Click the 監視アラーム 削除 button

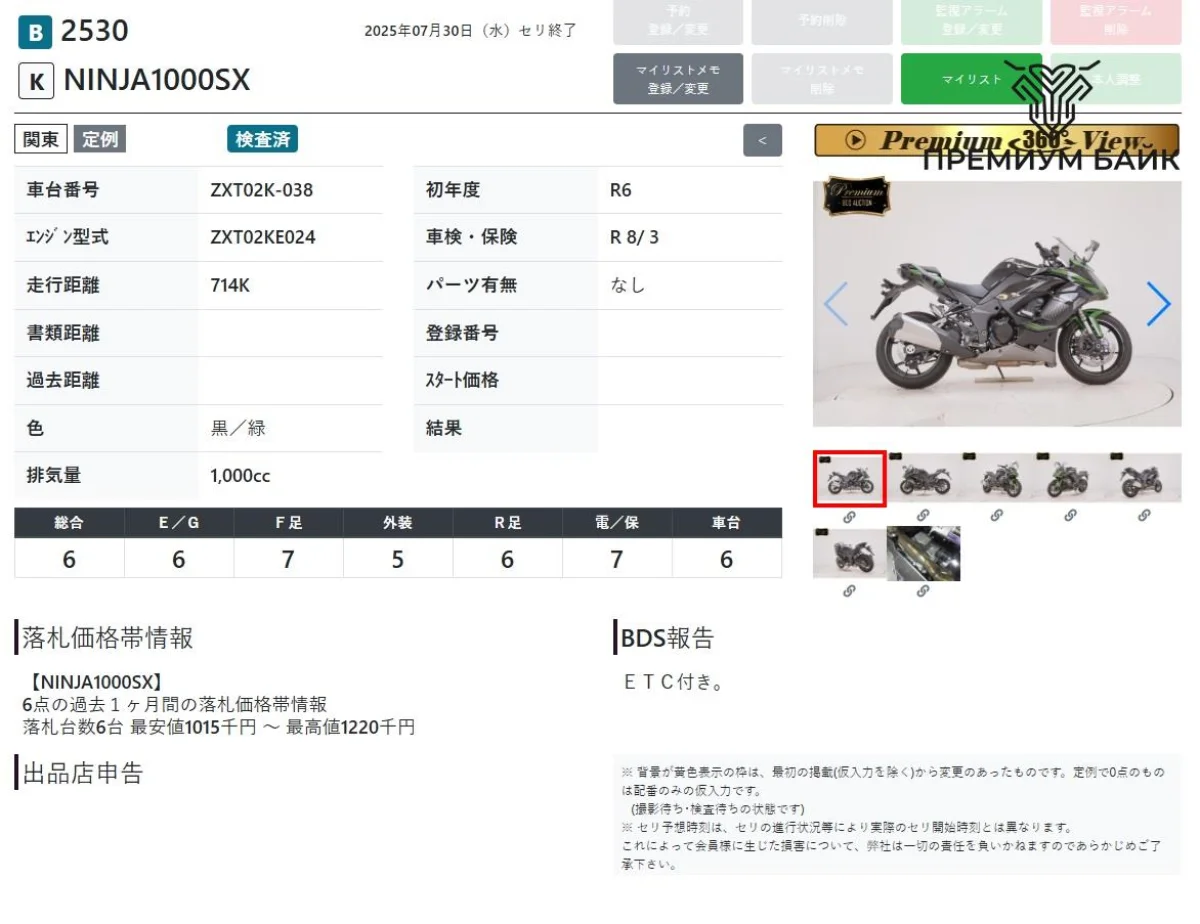coord(1115,21)
